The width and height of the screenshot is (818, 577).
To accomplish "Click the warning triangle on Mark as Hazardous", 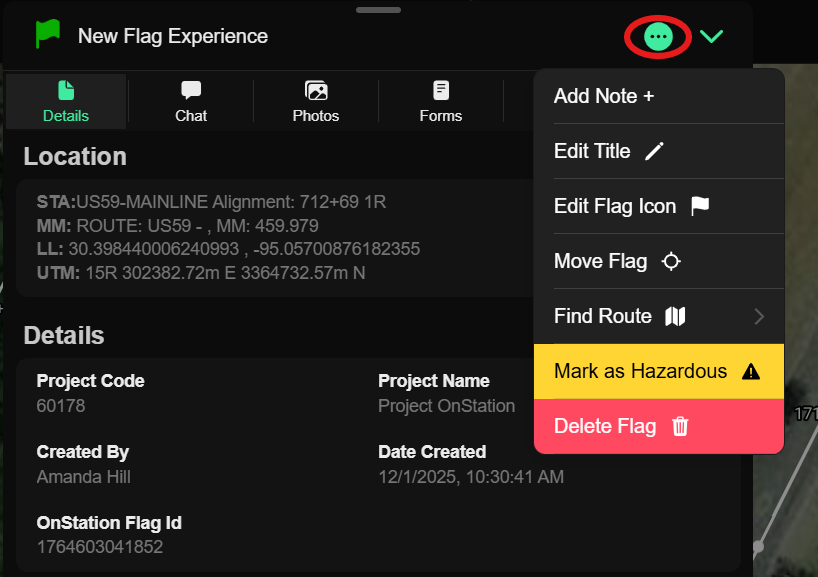I will point(751,371).
